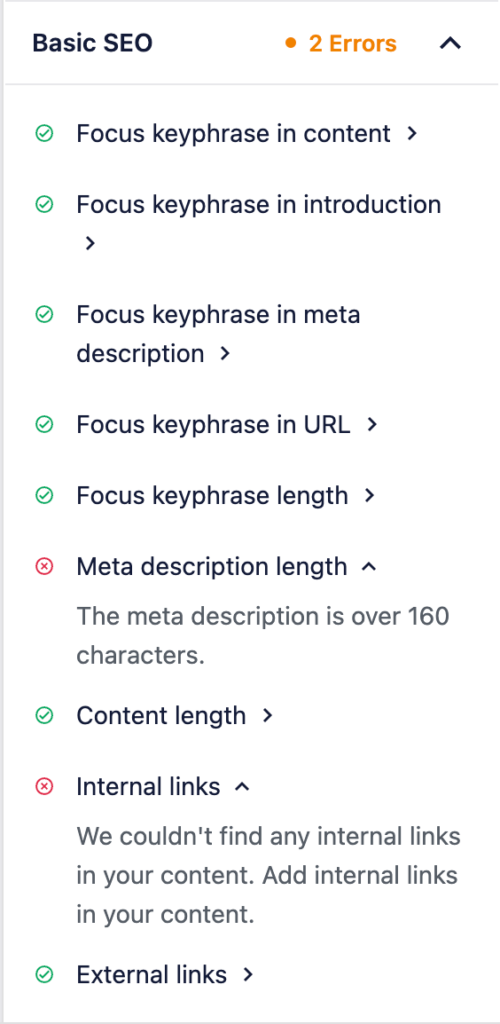The image size is (500, 1024).
Task: Collapse the Meta description length details arrow
Action: point(369,567)
